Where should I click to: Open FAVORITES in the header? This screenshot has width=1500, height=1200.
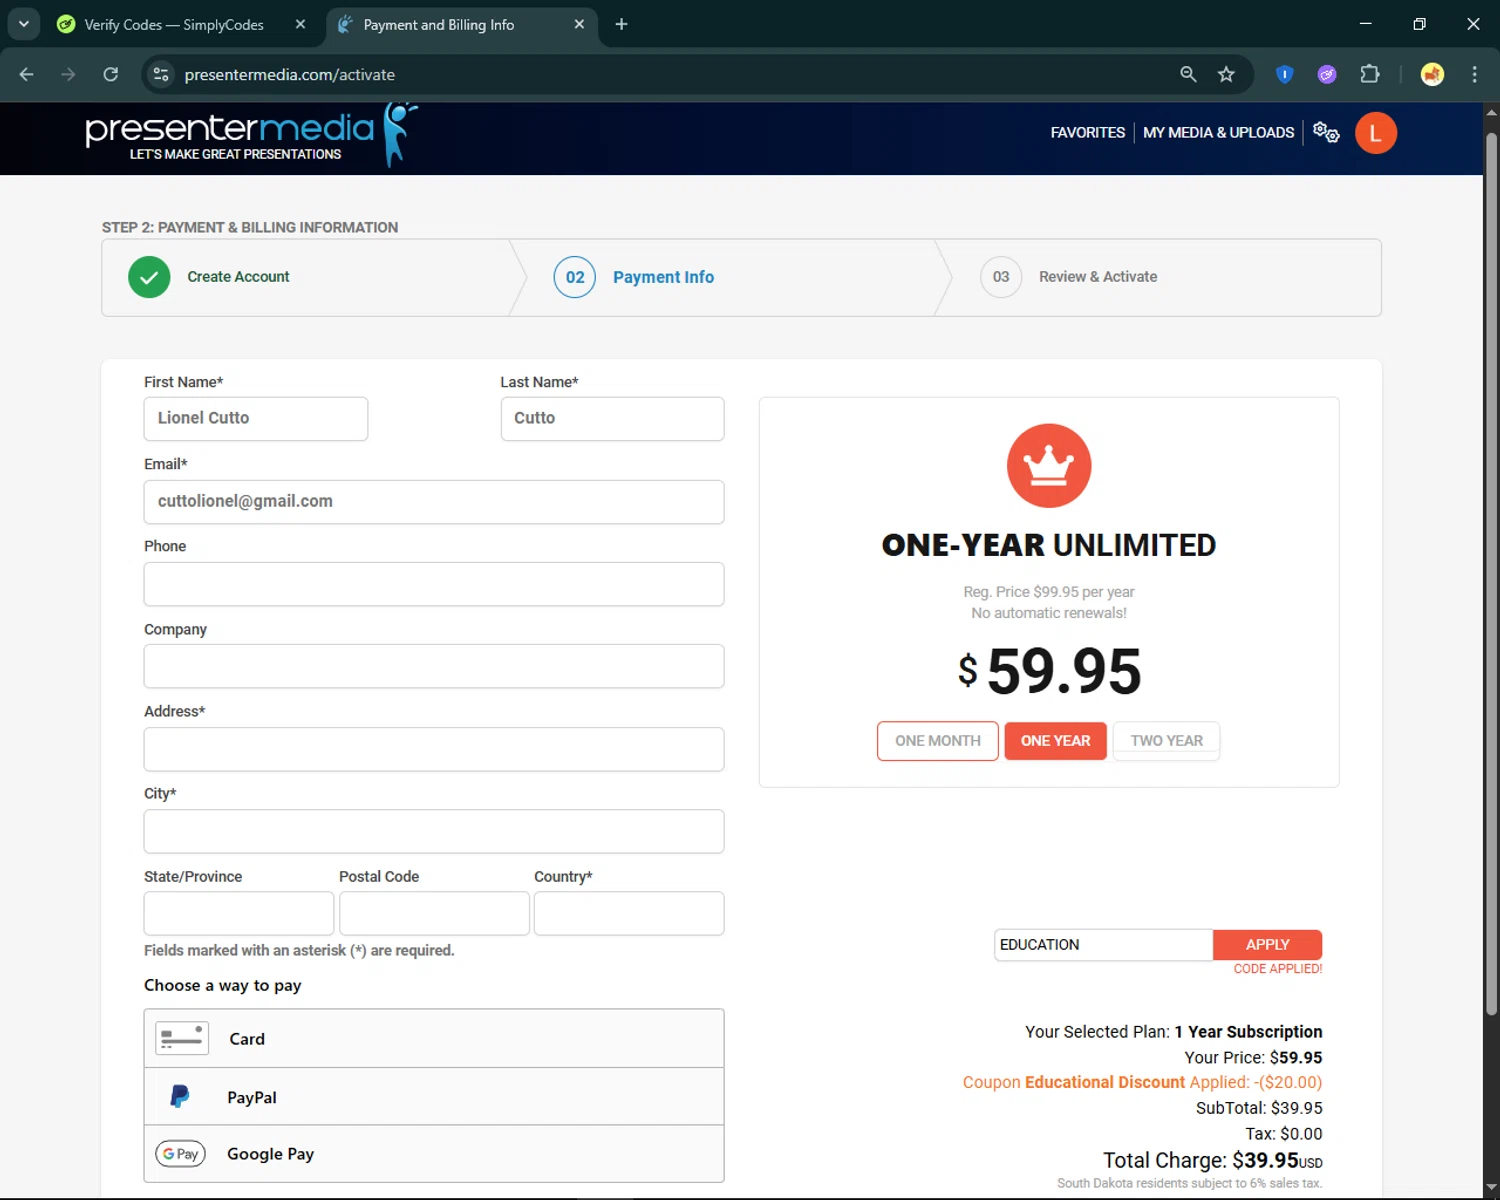point(1087,132)
